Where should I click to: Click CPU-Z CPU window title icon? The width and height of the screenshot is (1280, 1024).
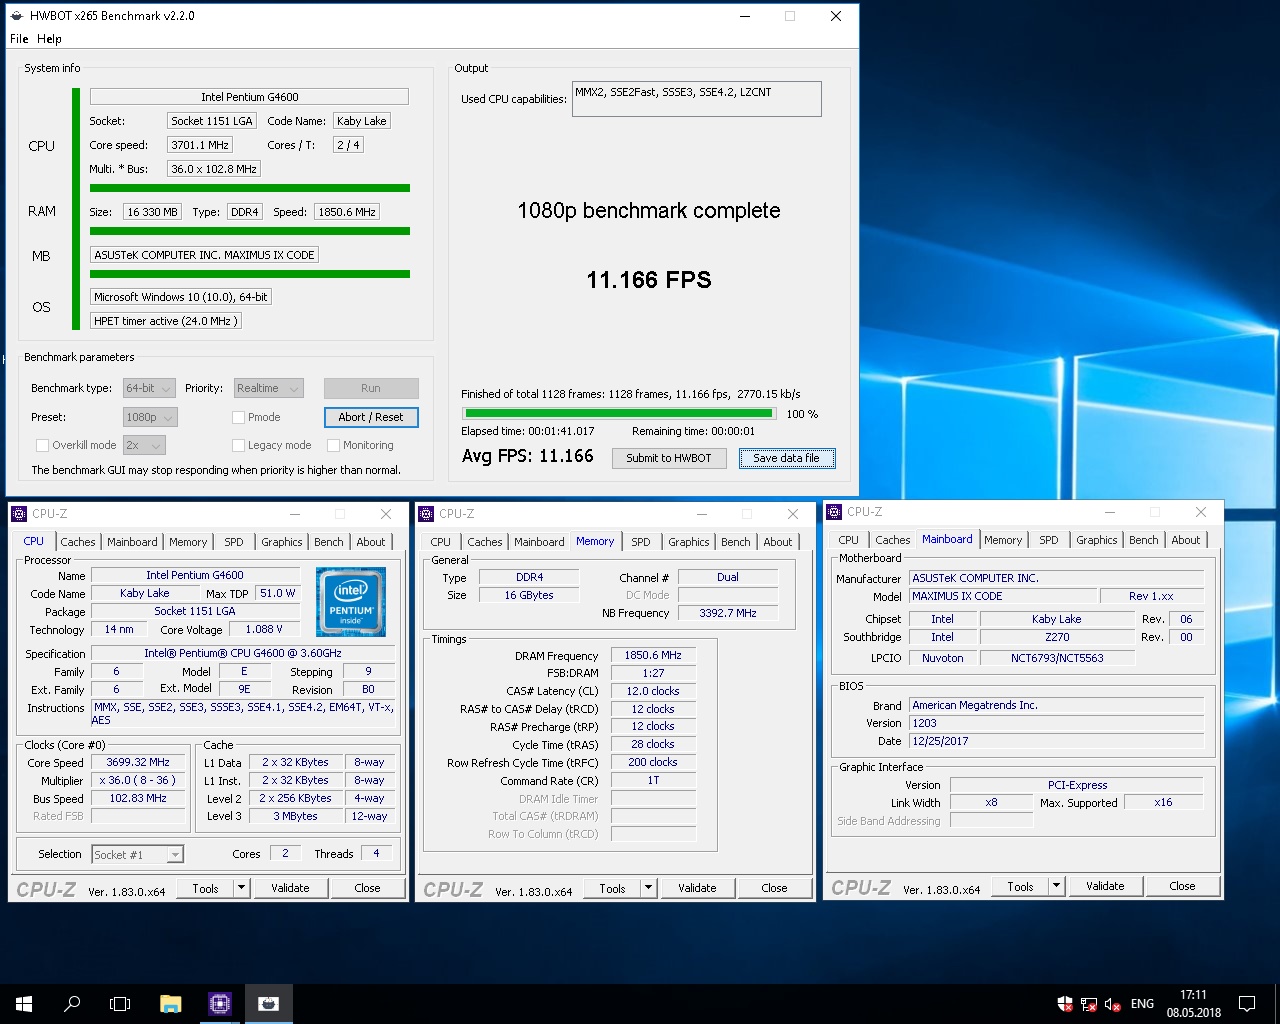pos(19,514)
